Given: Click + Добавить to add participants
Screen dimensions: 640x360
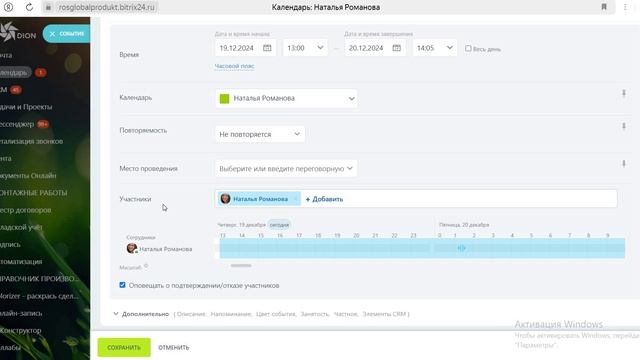Looking at the screenshot, I should [x=324, y=199].
